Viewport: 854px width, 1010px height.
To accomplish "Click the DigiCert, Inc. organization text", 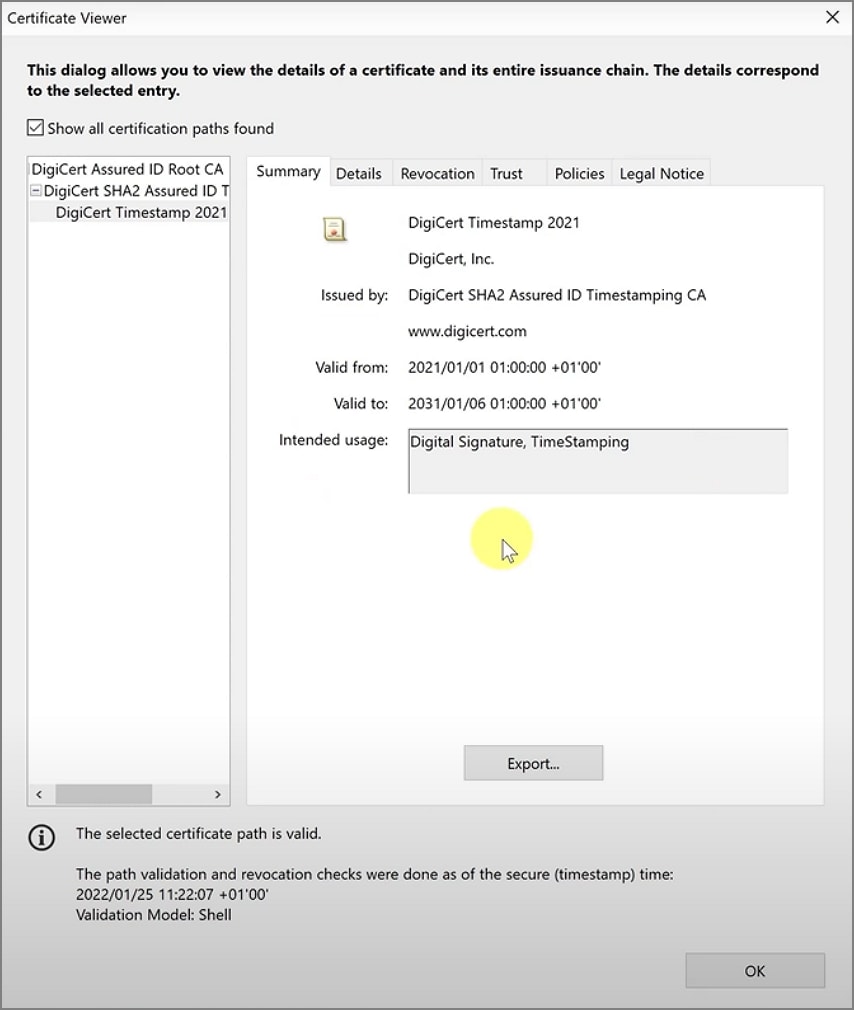I will (x=451, y=259).
